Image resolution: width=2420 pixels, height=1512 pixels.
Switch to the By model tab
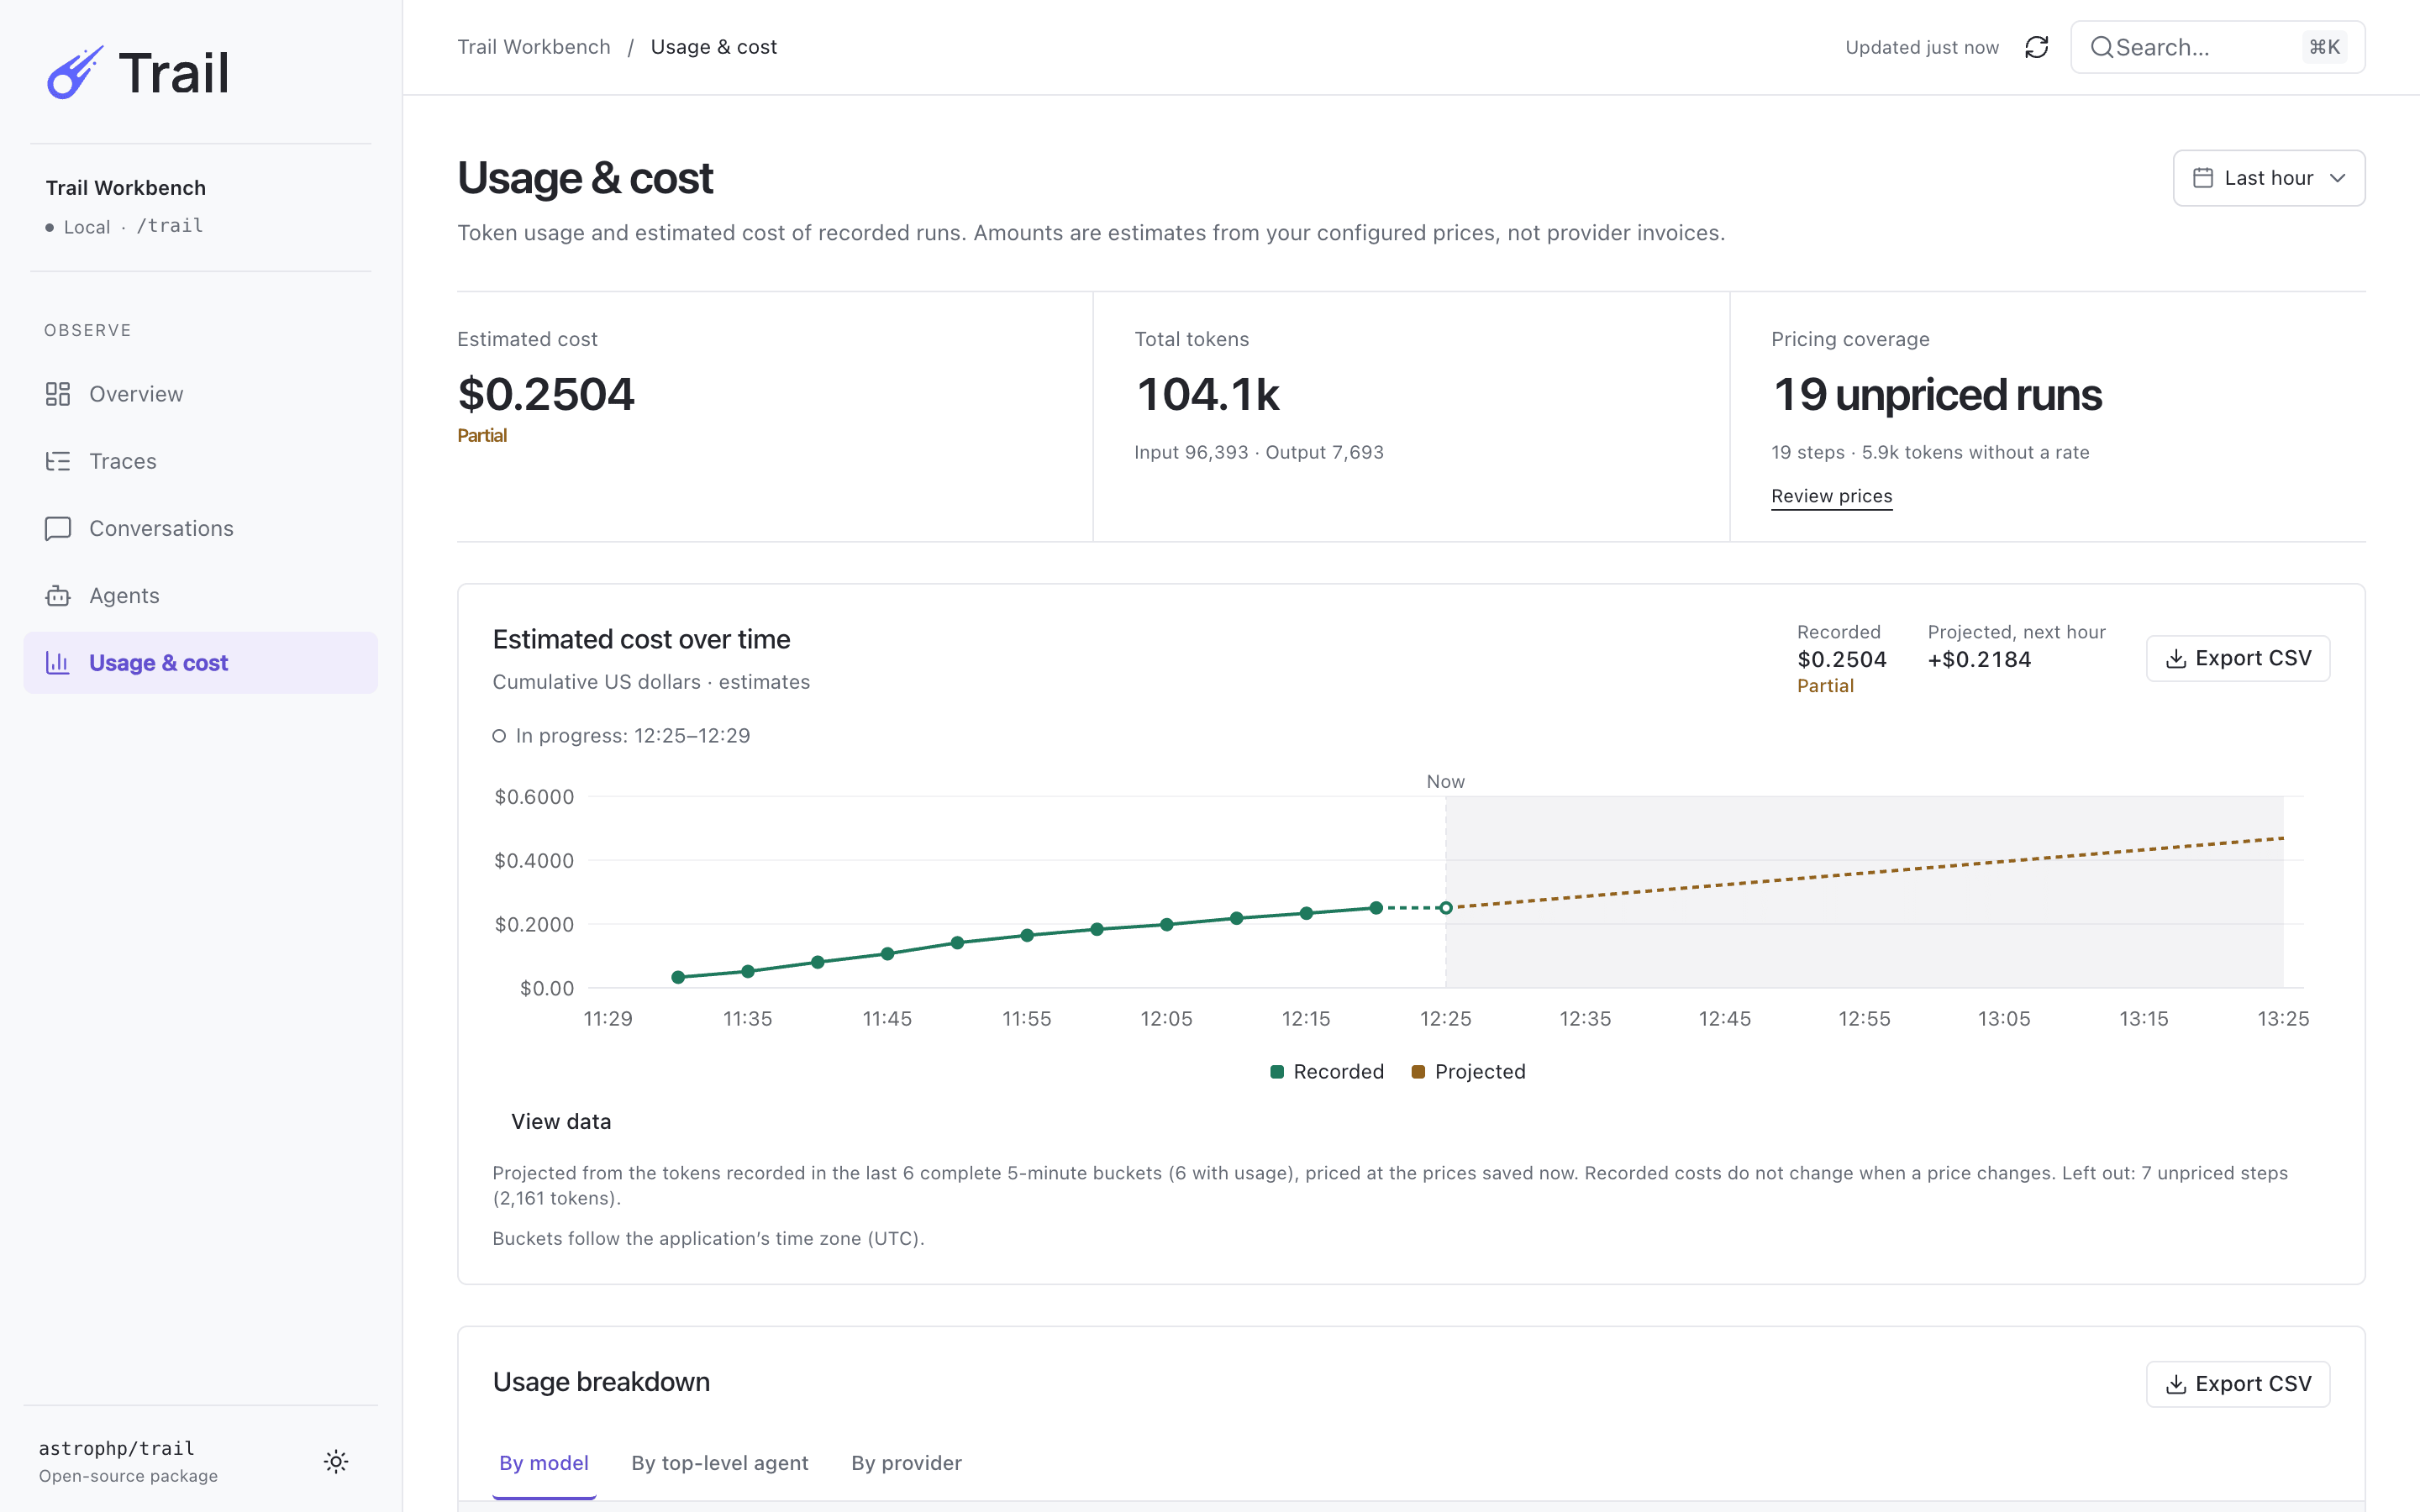(544, 1463)
